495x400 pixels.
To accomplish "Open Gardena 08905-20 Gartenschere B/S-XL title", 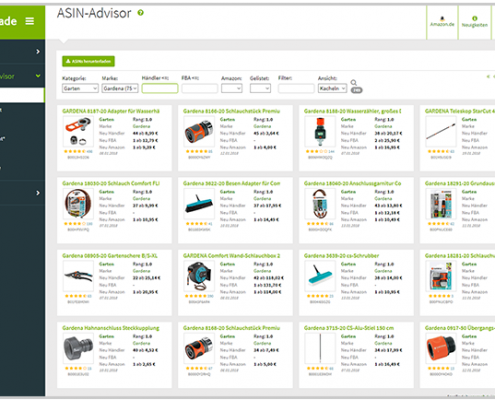I will [110, 256].
